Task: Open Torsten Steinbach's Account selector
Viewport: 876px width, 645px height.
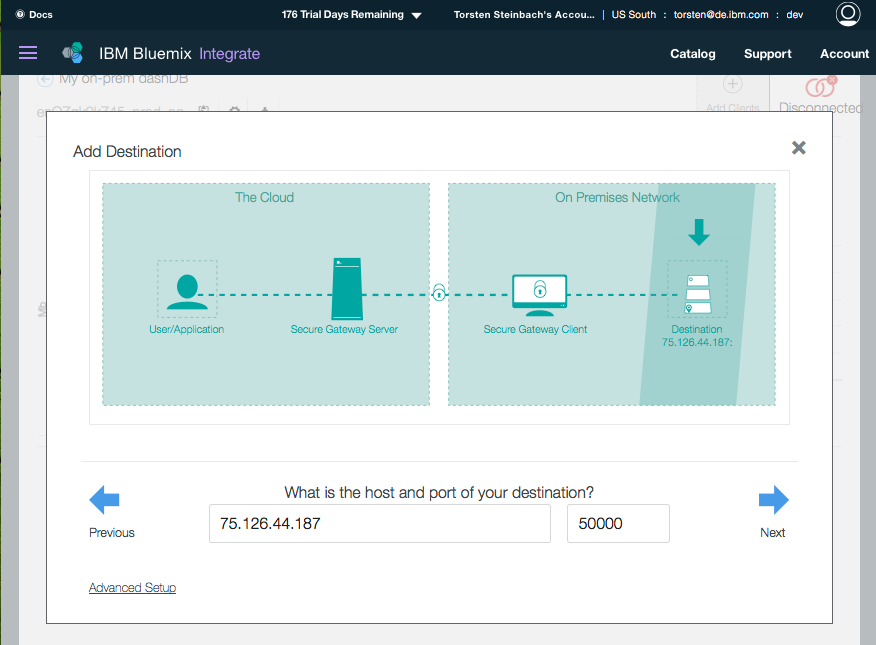Action: 524,15
